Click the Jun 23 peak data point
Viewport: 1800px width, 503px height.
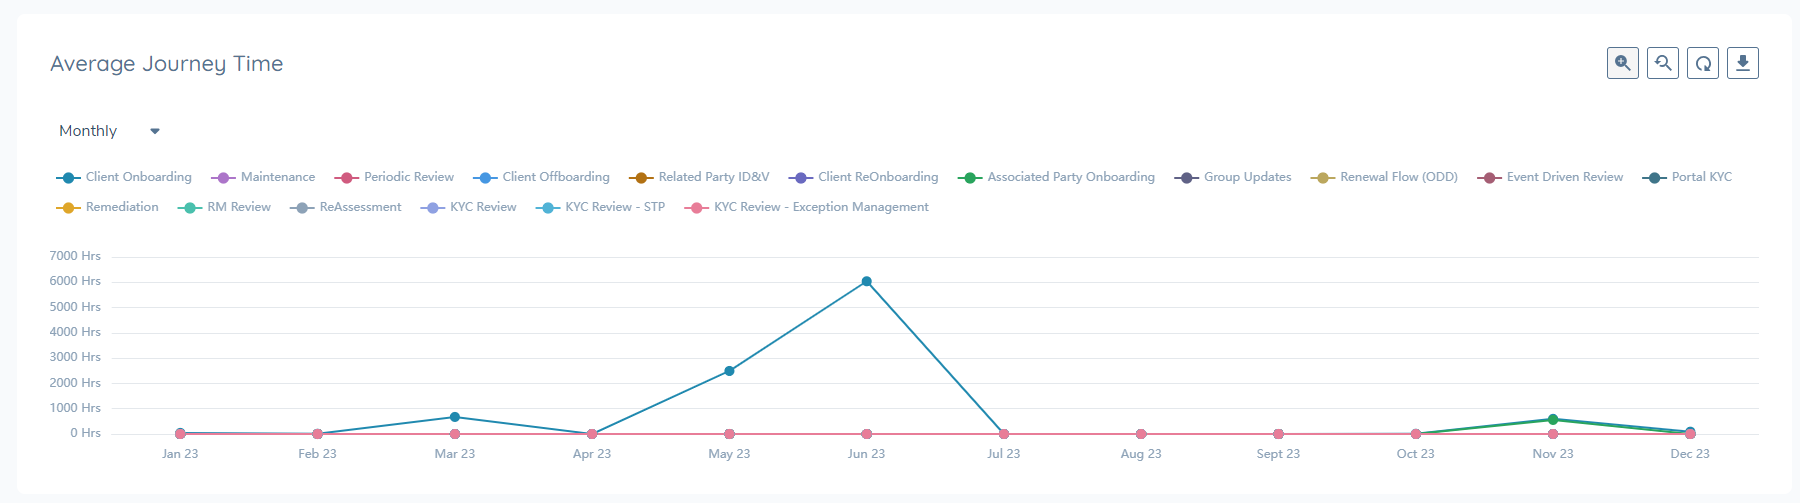click(x=866, y=282)
